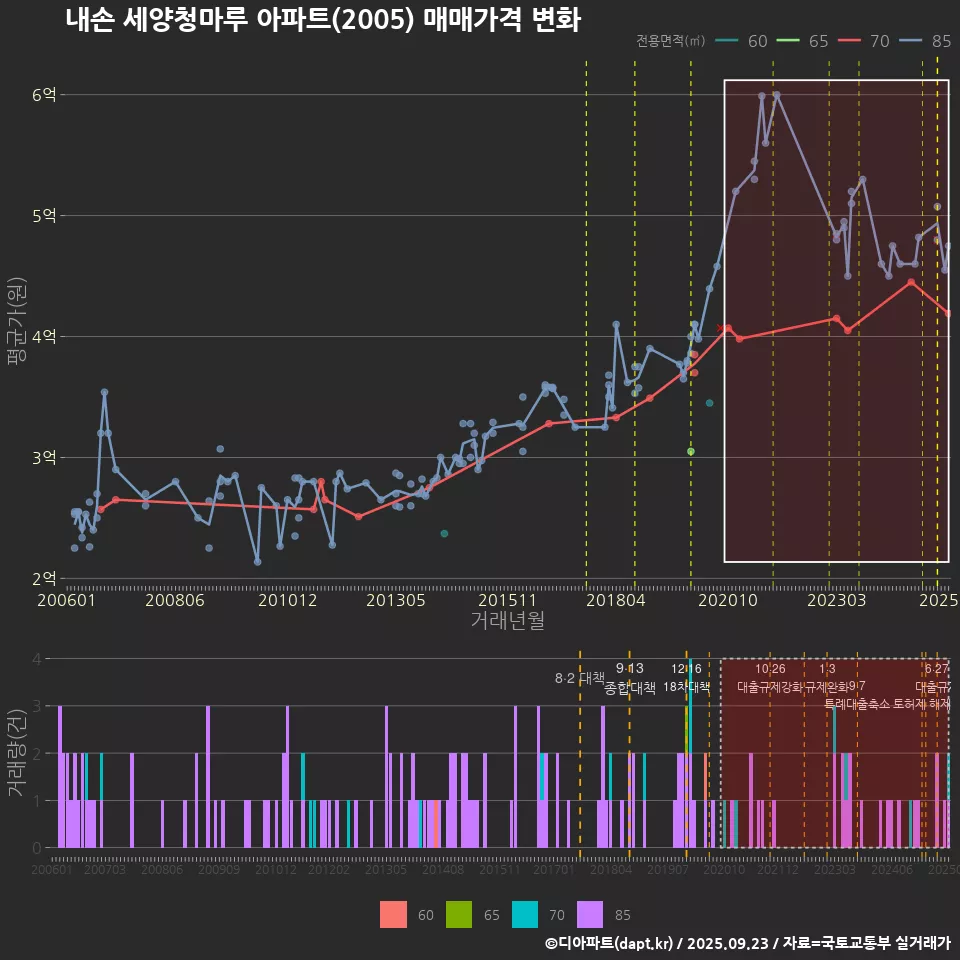Select the cyan 70 swatch in bottom legend

[525, 914]
